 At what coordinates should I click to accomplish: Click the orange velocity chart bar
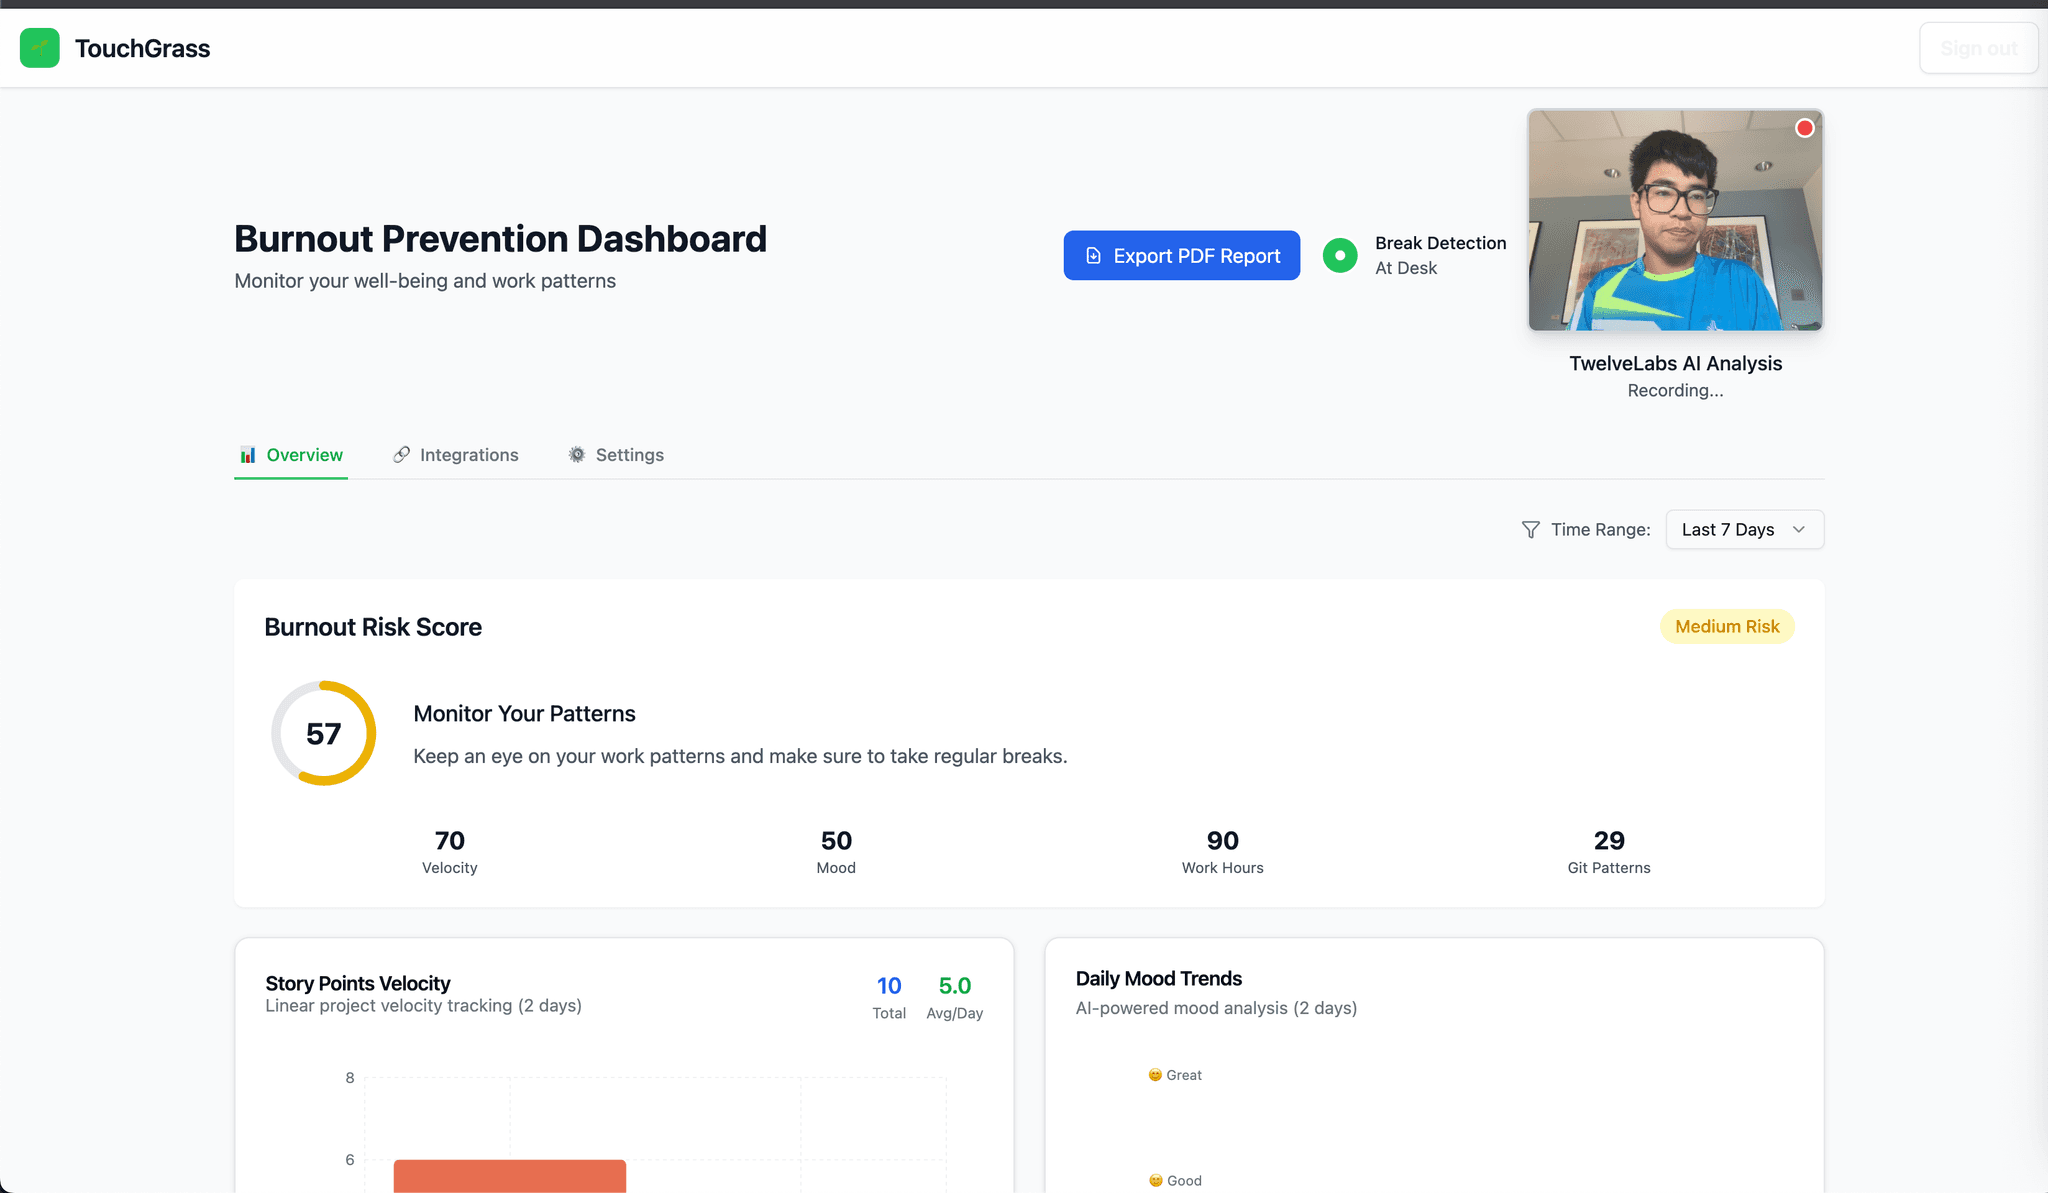pyautogui.click(x=510, y=1175)
